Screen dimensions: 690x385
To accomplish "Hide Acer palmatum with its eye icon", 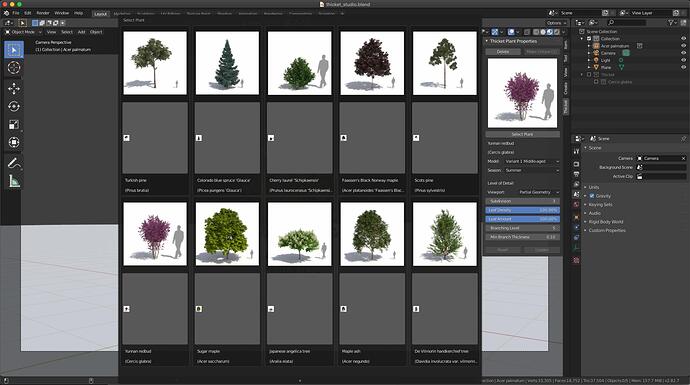I will click(x=683, y=46).
